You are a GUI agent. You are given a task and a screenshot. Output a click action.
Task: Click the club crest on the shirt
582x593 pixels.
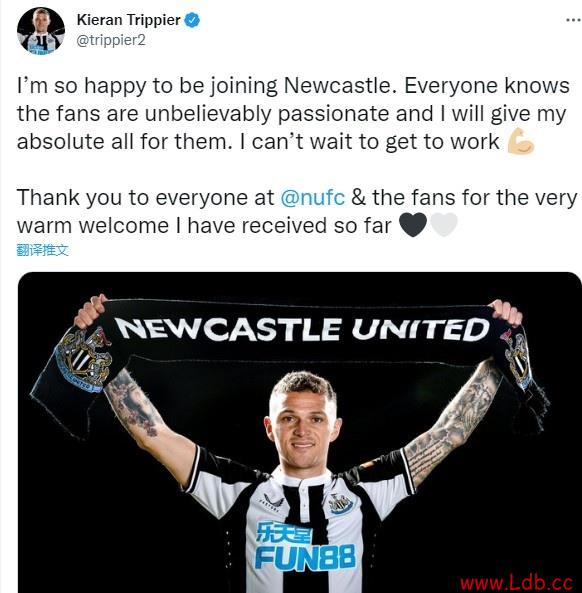coord(340,503)
